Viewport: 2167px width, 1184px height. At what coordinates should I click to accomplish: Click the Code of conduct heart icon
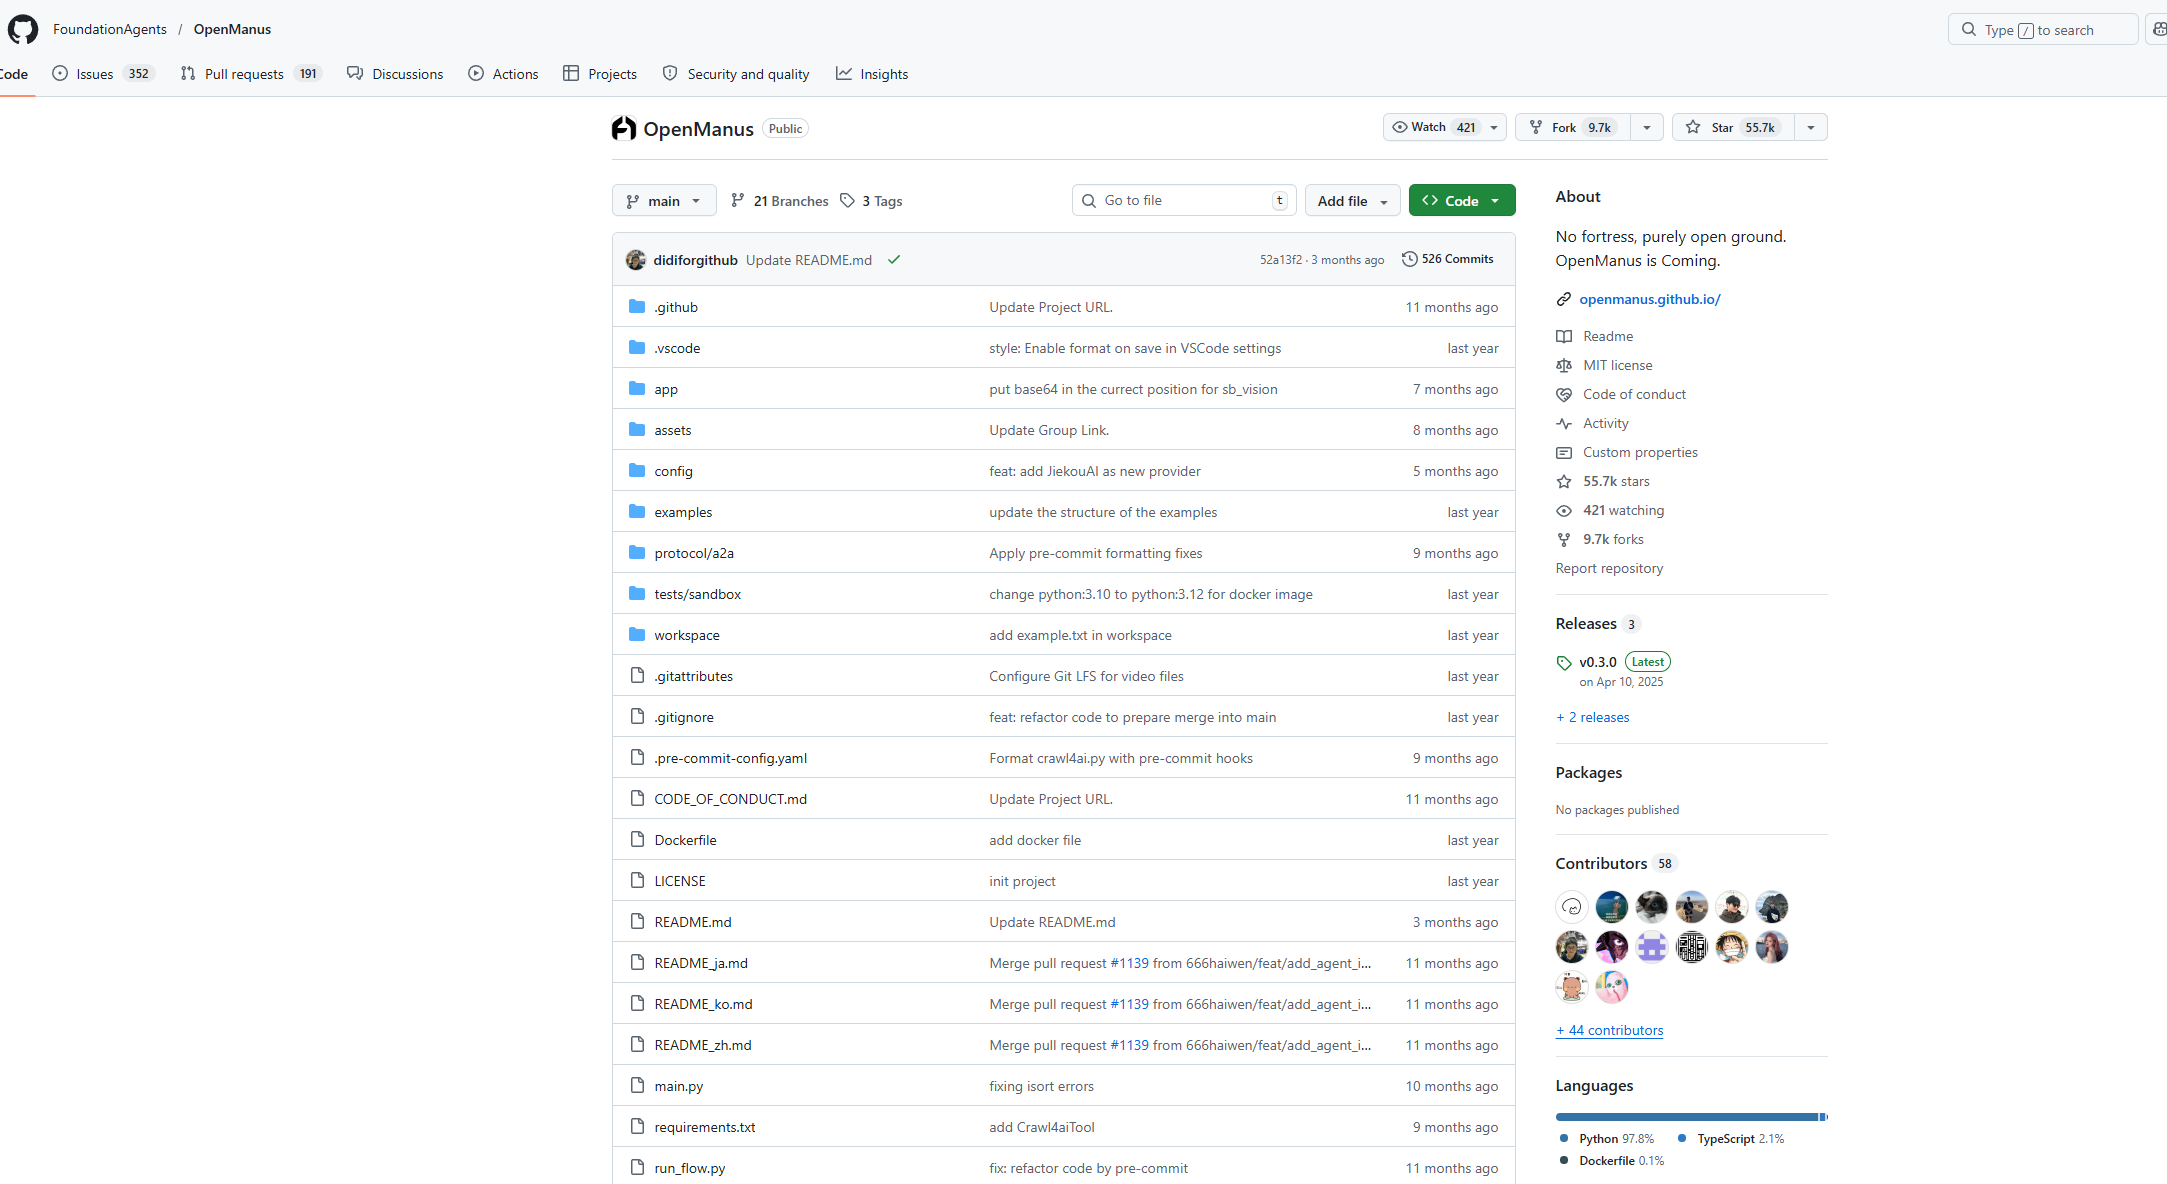point(1564,394)
